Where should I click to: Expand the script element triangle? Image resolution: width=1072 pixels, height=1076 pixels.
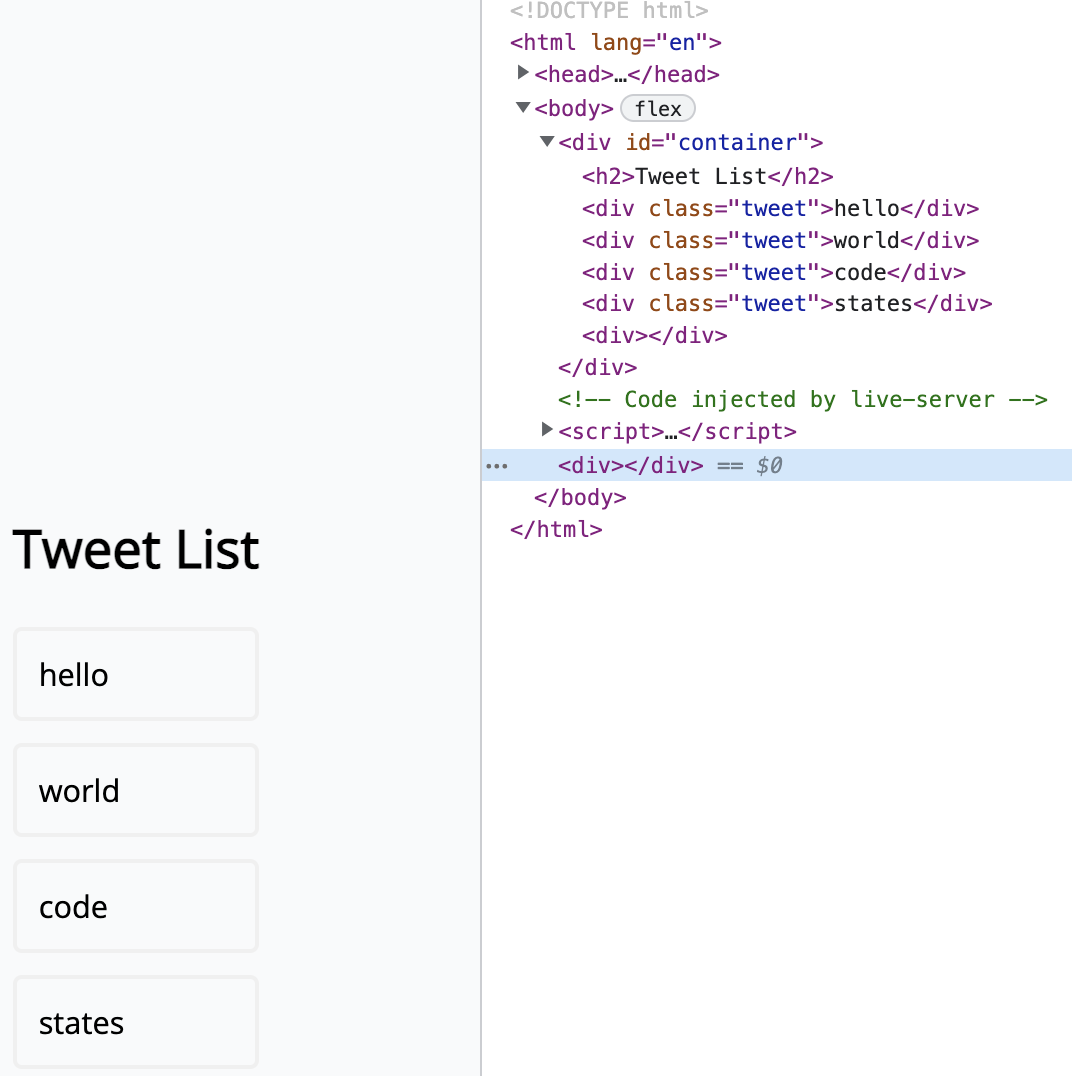(x=546, y=429)
